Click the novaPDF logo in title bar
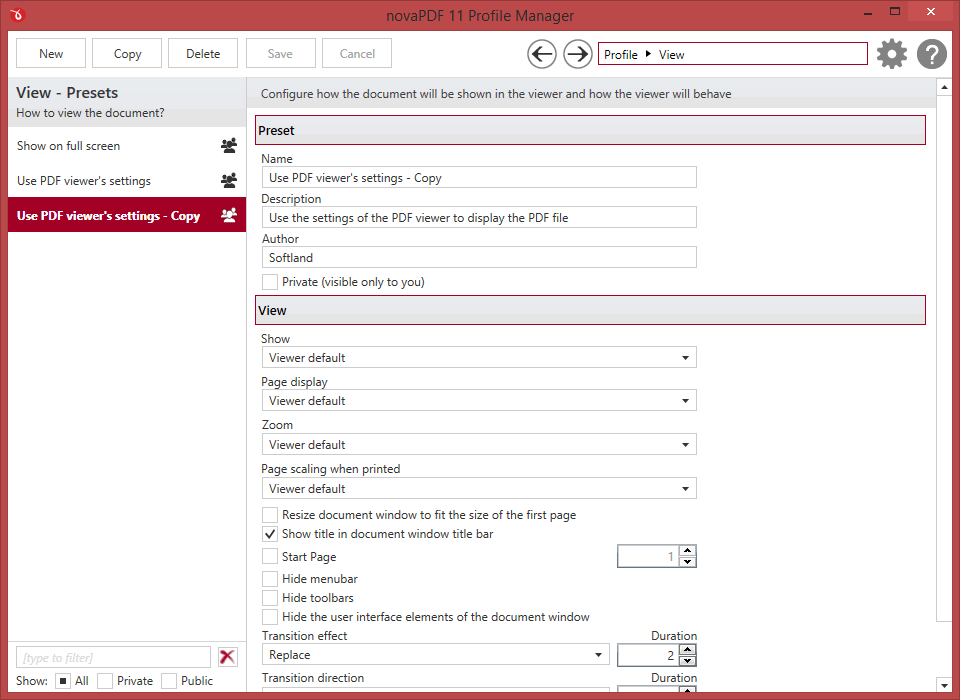The height and width of the screenshot is (700, 960). 17,14
